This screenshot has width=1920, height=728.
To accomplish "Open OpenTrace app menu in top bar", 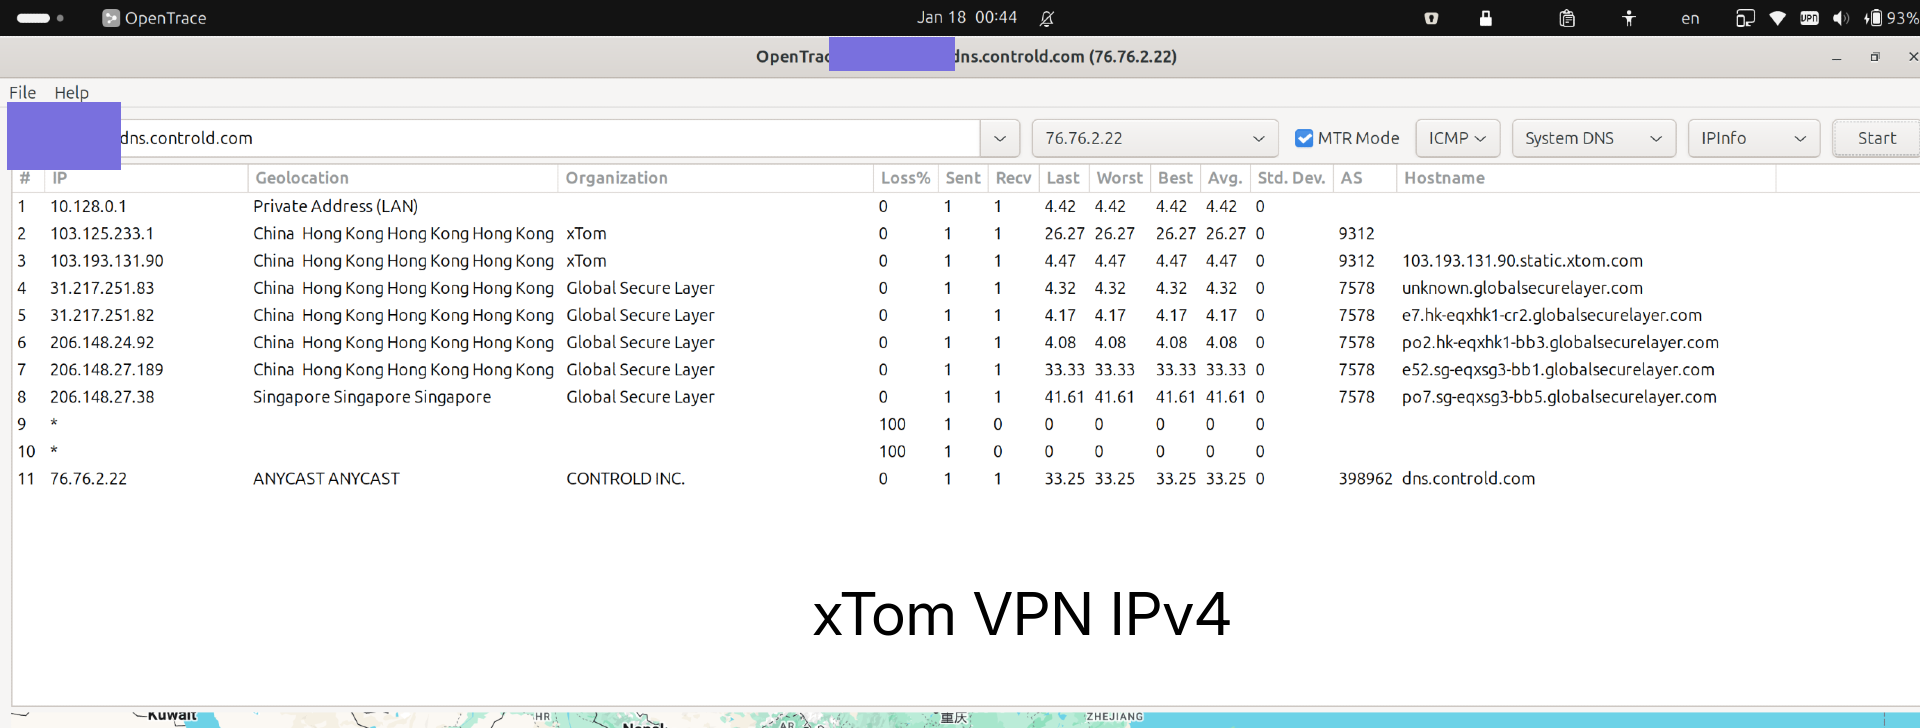I will (x=154, y=18).
